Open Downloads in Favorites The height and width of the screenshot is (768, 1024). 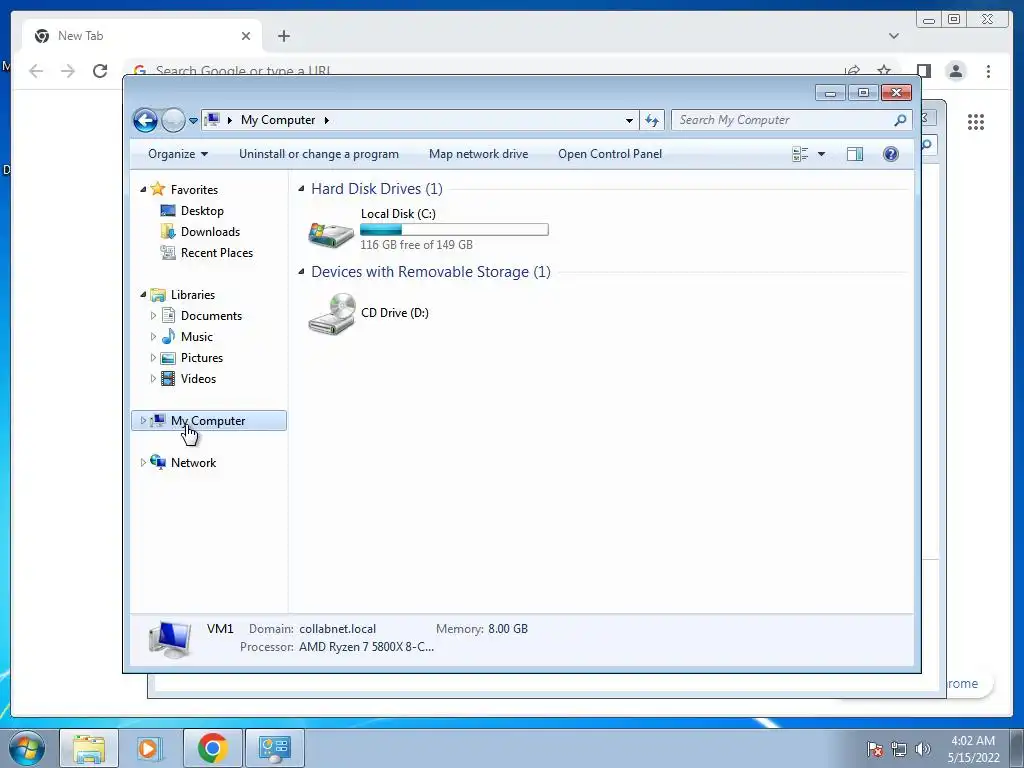pyautogui.click(x=210, y=232)
